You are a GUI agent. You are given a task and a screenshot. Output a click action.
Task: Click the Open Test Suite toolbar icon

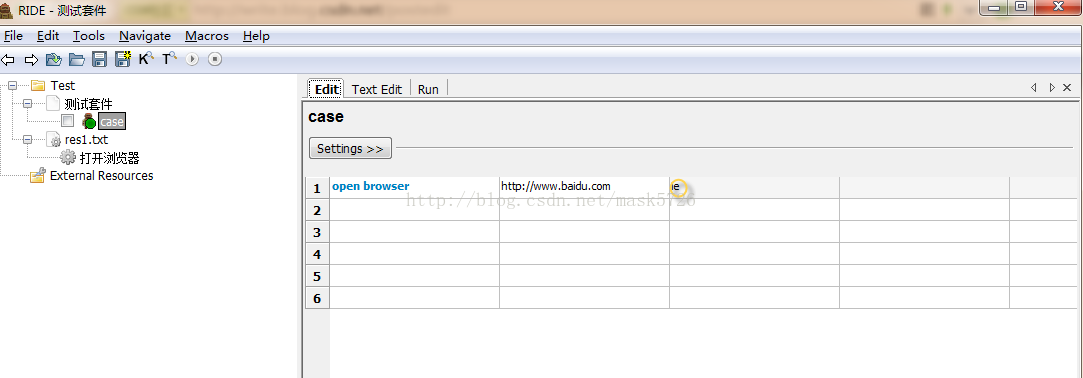click(54, 59)
